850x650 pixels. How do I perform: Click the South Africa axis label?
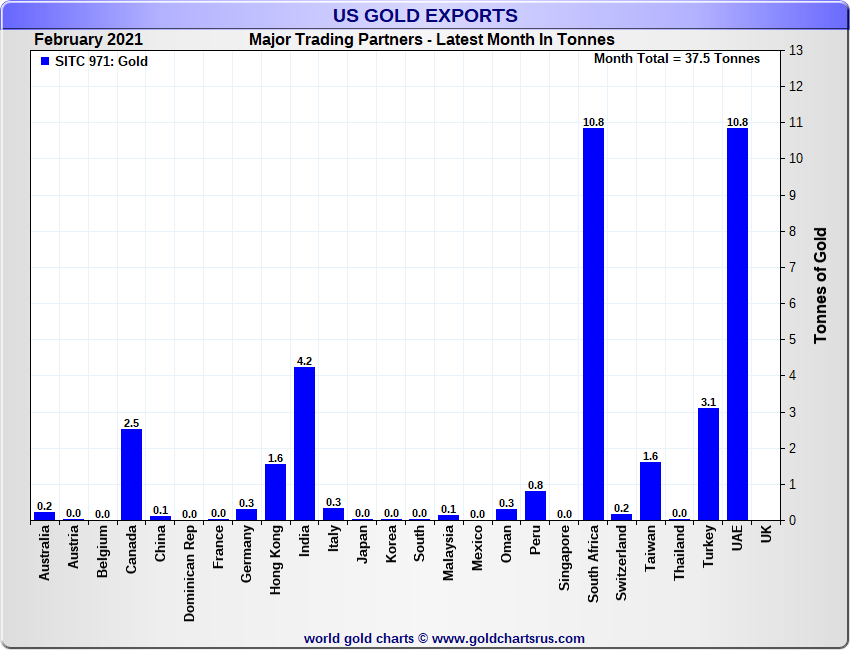pos(593,564)
